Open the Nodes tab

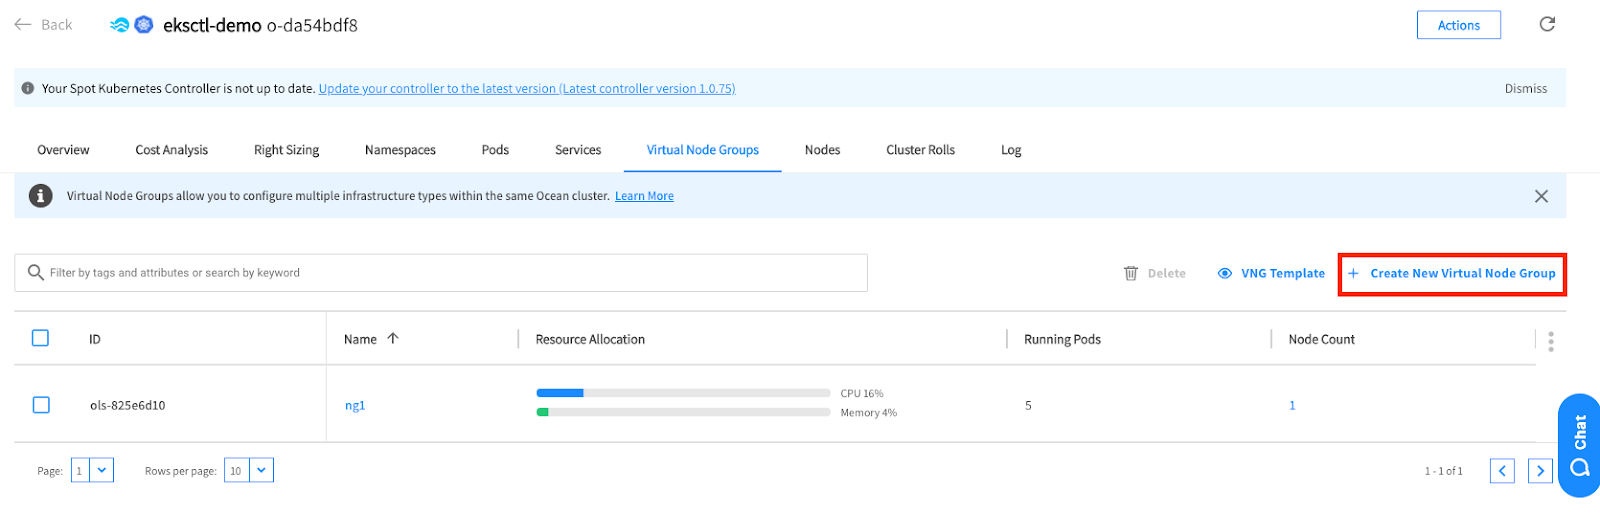click(x=822, y=150)
